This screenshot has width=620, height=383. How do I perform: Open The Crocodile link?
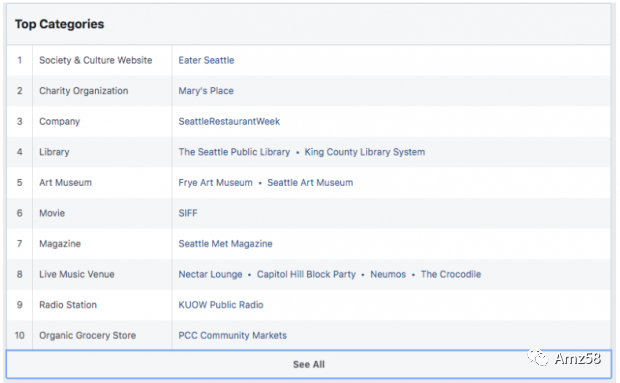click(x=451, y=274)
